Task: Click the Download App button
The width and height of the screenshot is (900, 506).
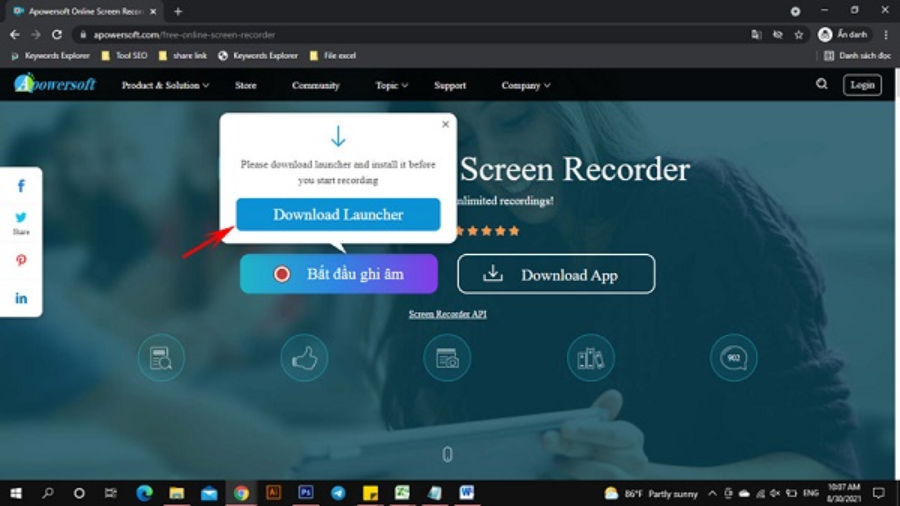Action: (x=556, y=274)
